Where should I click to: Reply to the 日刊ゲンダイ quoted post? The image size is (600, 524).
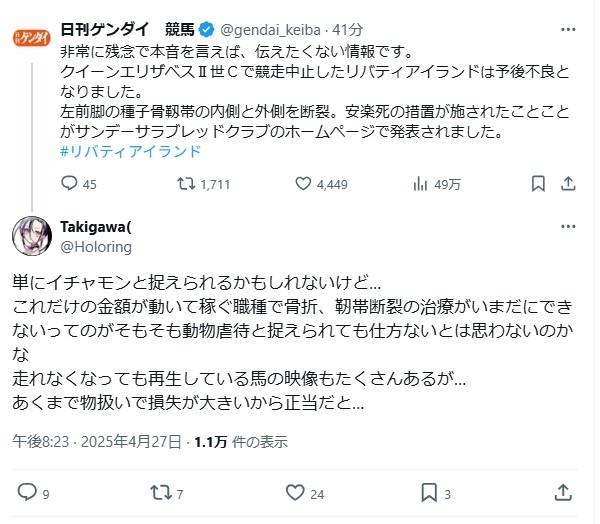point(69,184)
